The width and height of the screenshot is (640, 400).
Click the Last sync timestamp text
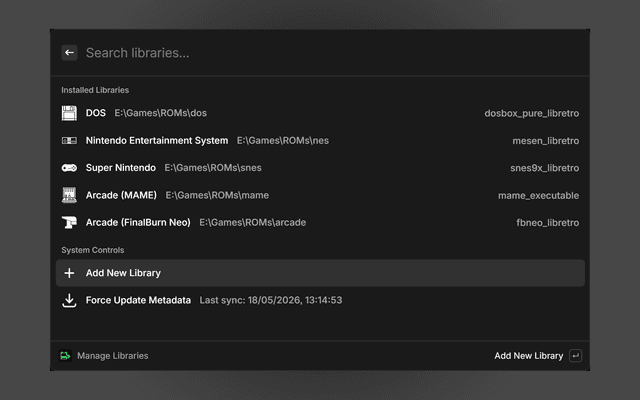click(271, 300)
